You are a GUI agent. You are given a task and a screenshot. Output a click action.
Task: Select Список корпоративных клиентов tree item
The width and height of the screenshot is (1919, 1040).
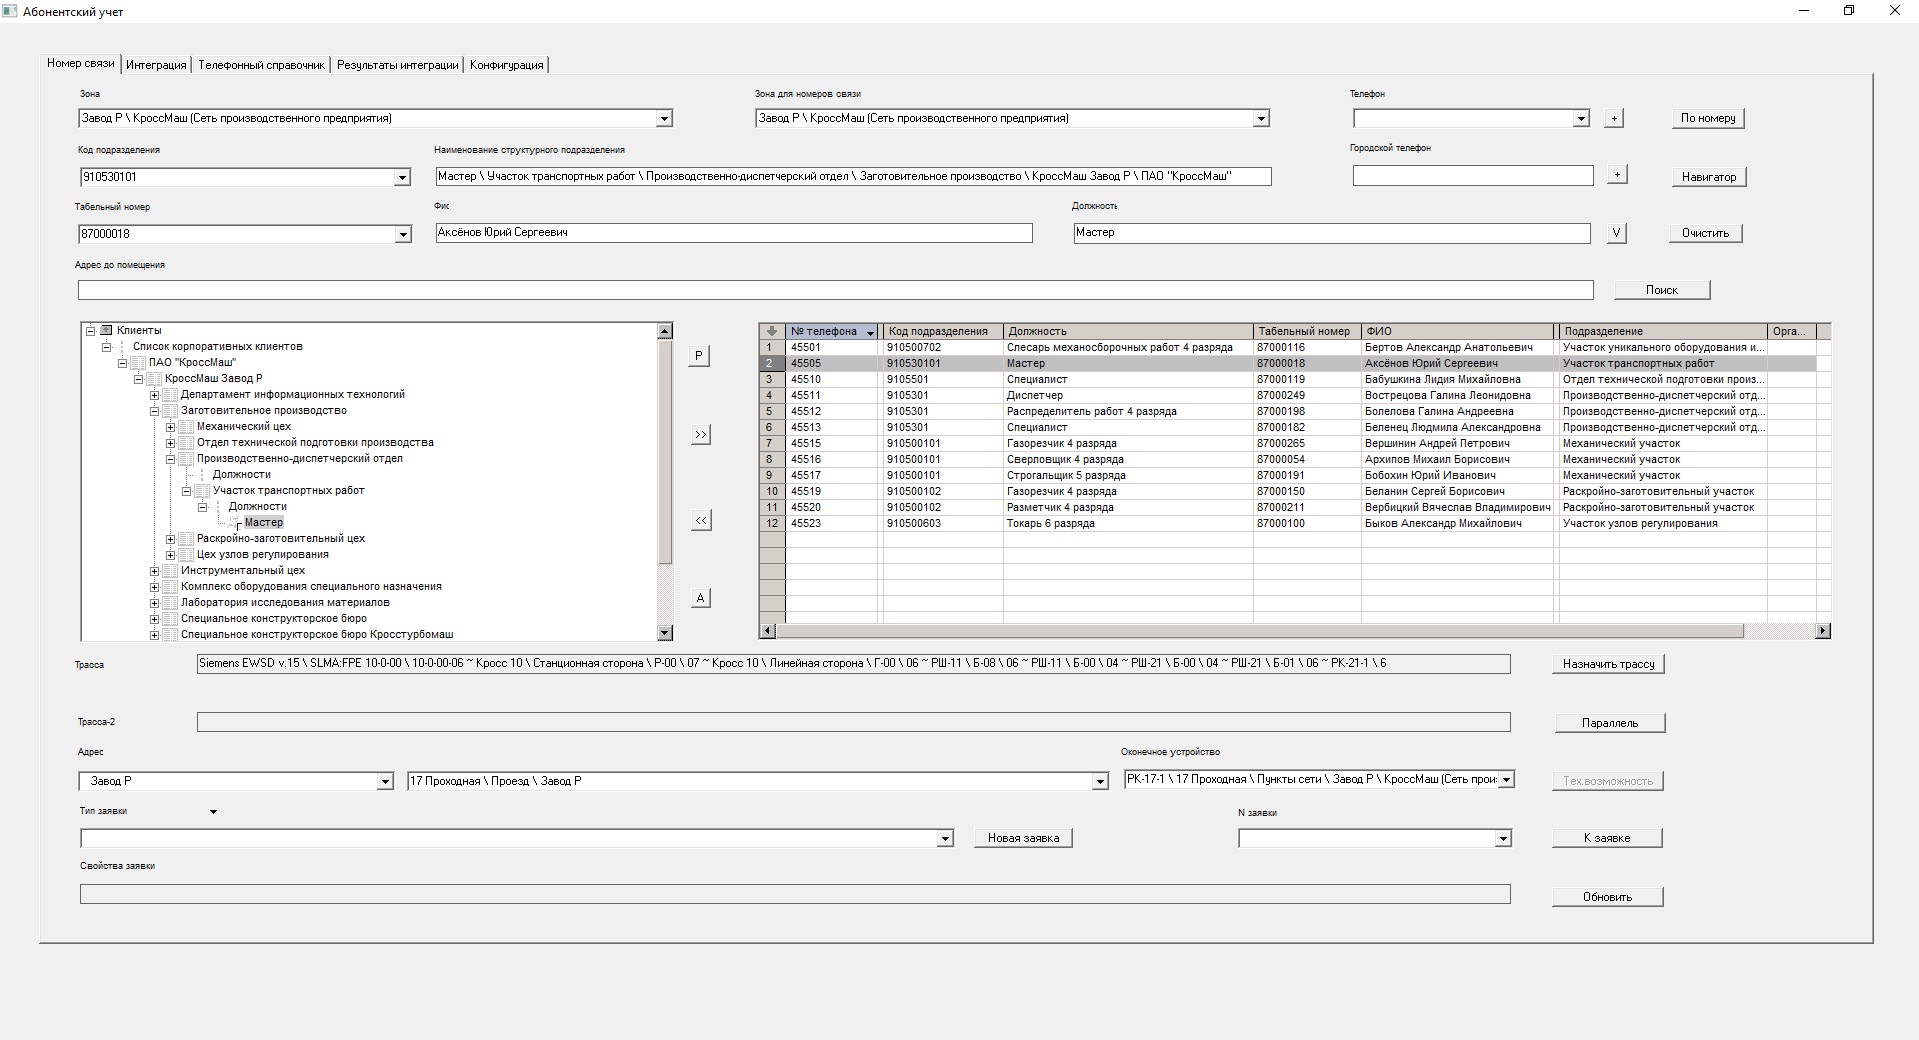click(217, 347)
